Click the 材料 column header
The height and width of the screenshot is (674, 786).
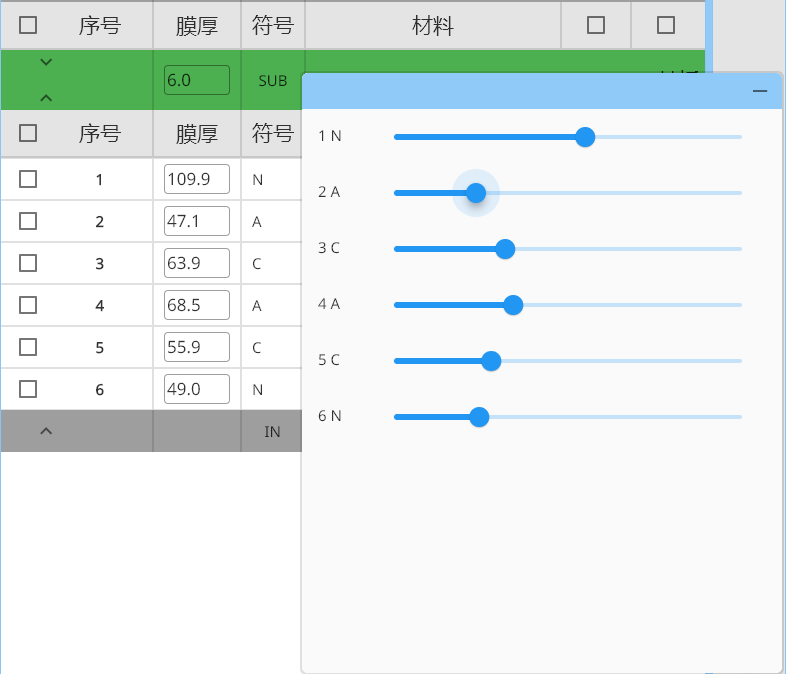432,26
